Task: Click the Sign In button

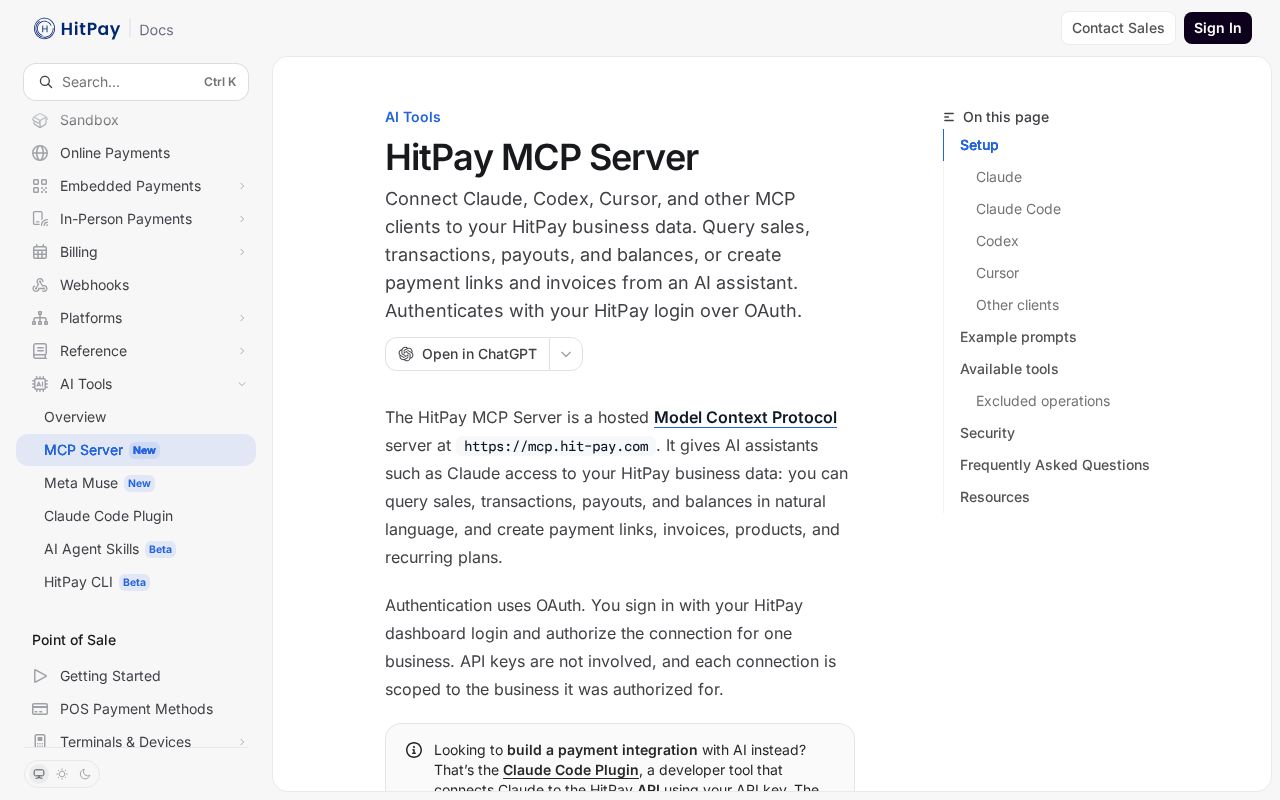Action: pos(1218,28)
